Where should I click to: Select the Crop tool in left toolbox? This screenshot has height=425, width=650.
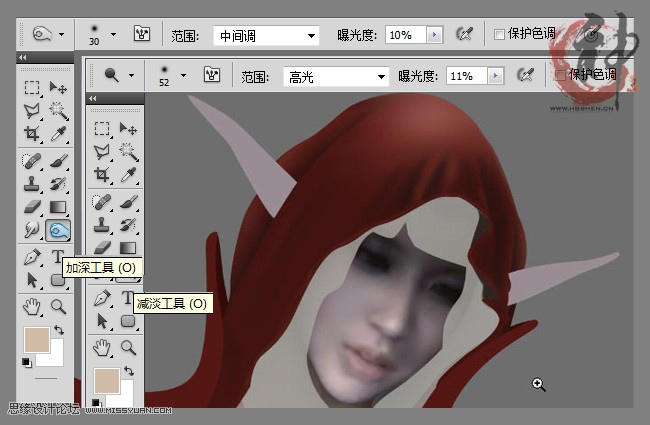coord(32,134)
